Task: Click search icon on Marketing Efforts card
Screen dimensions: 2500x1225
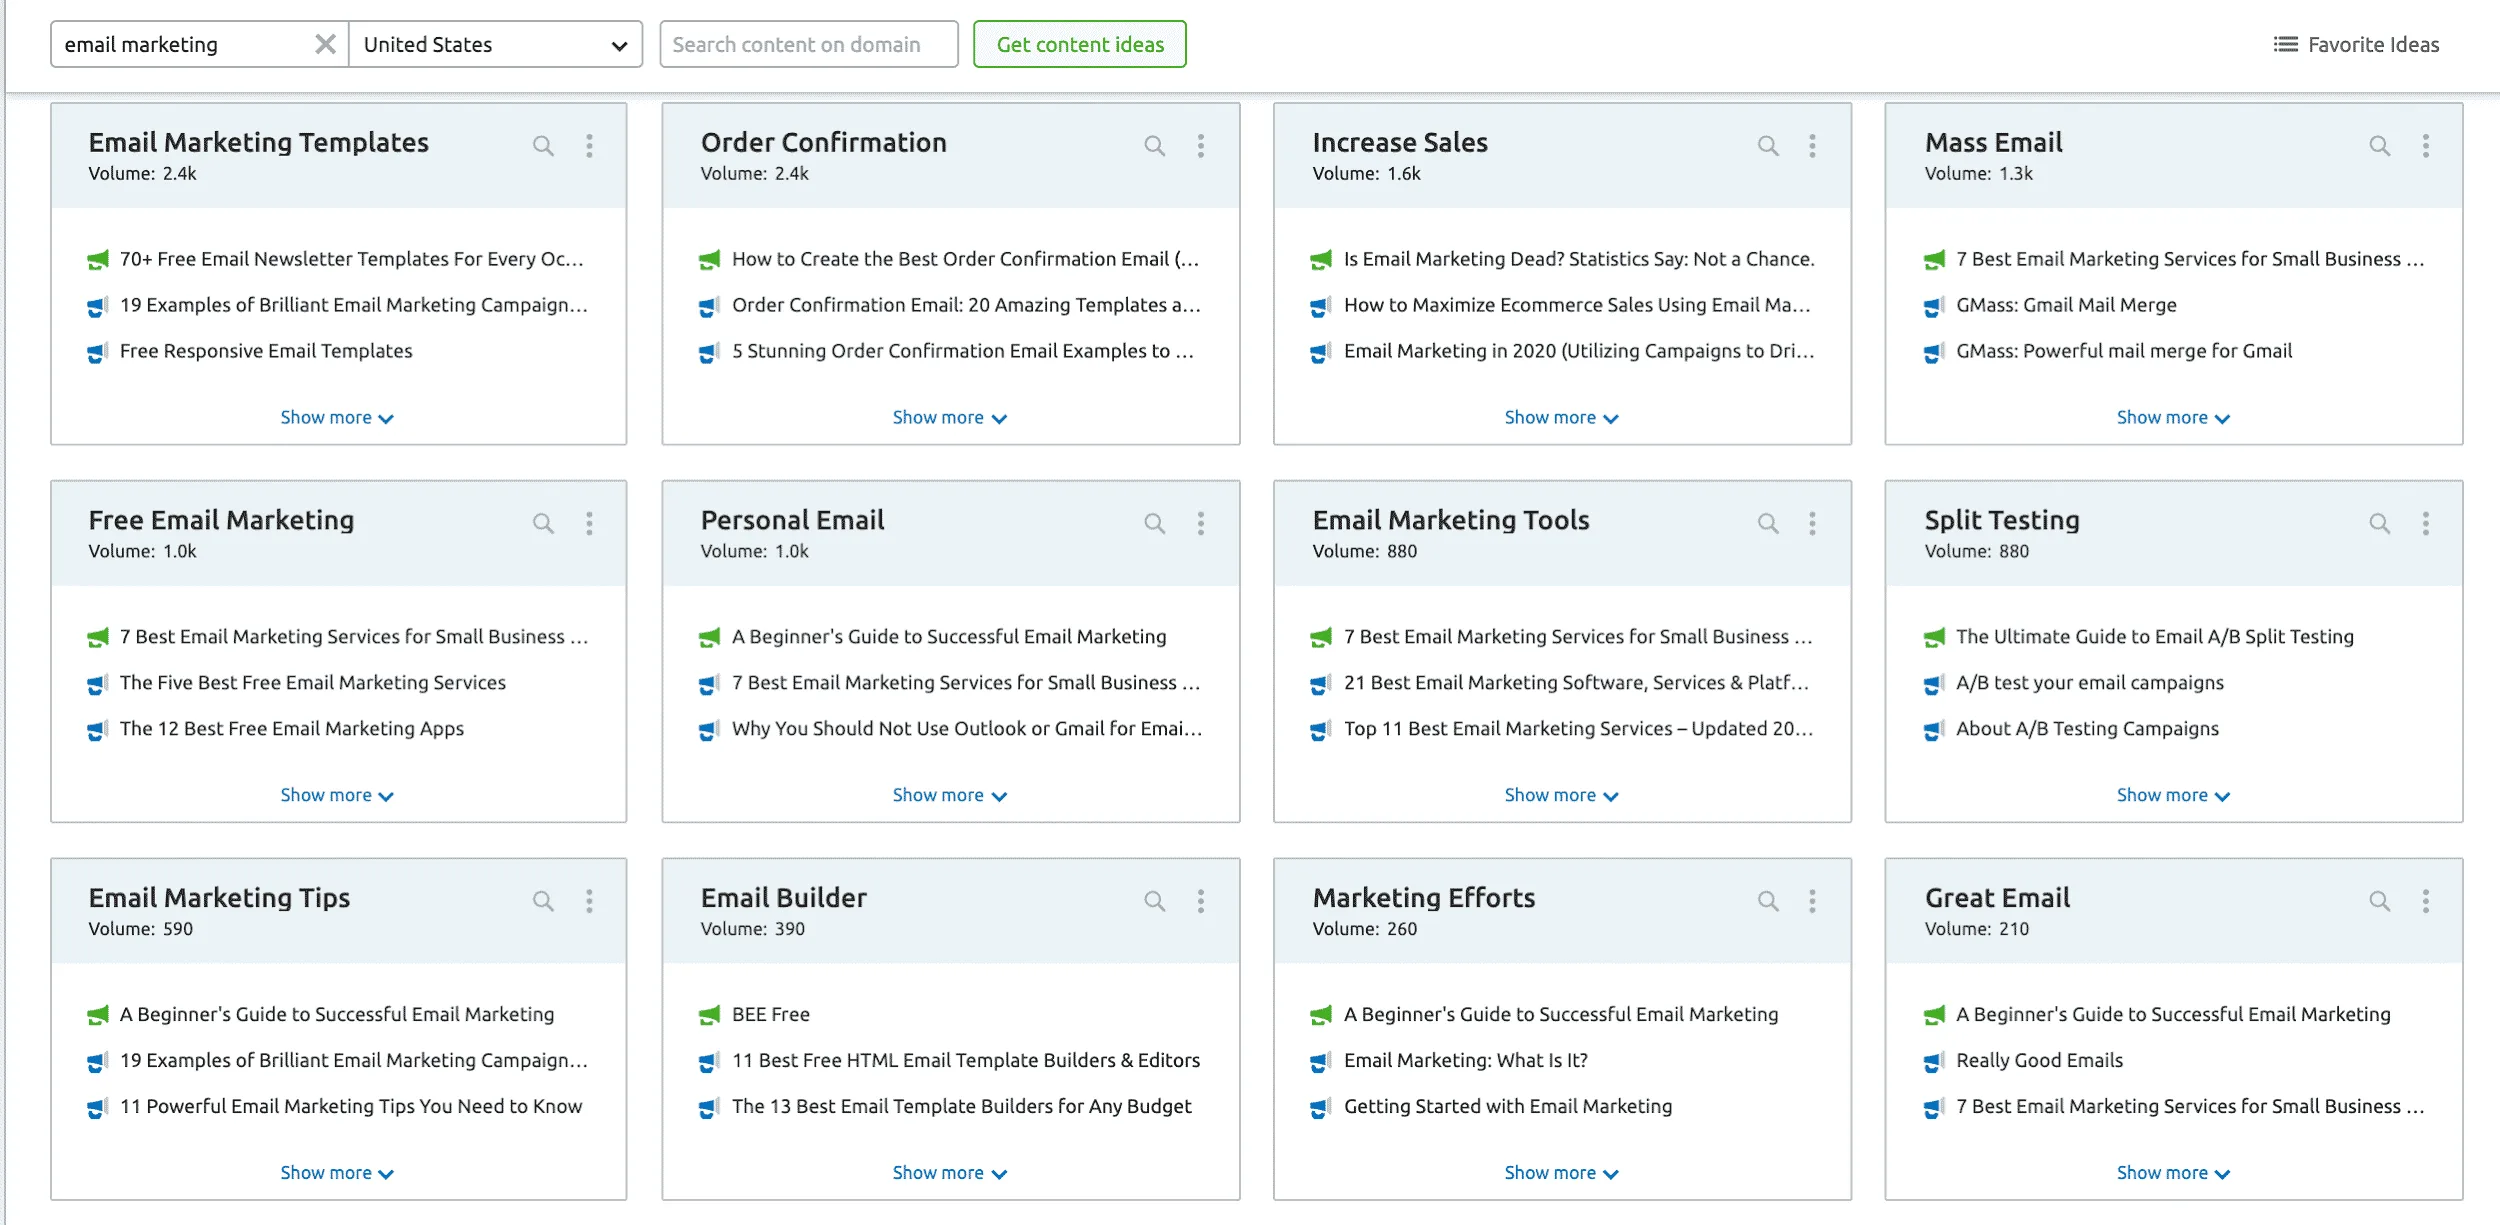Action: pos(1768,901)
